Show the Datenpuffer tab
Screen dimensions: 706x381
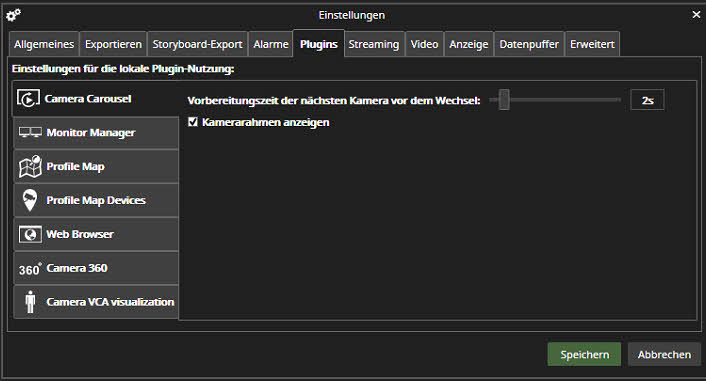click(529, 44)
